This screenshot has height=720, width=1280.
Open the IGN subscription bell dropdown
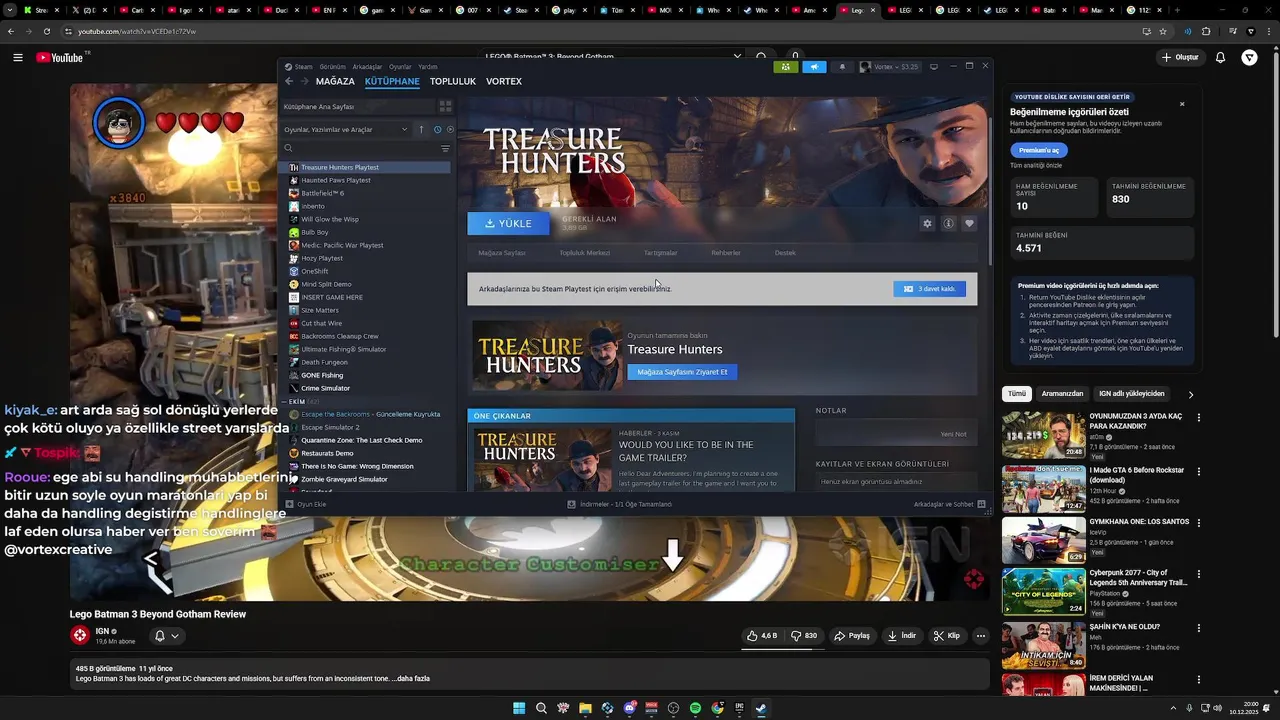[x=167, y=635]
